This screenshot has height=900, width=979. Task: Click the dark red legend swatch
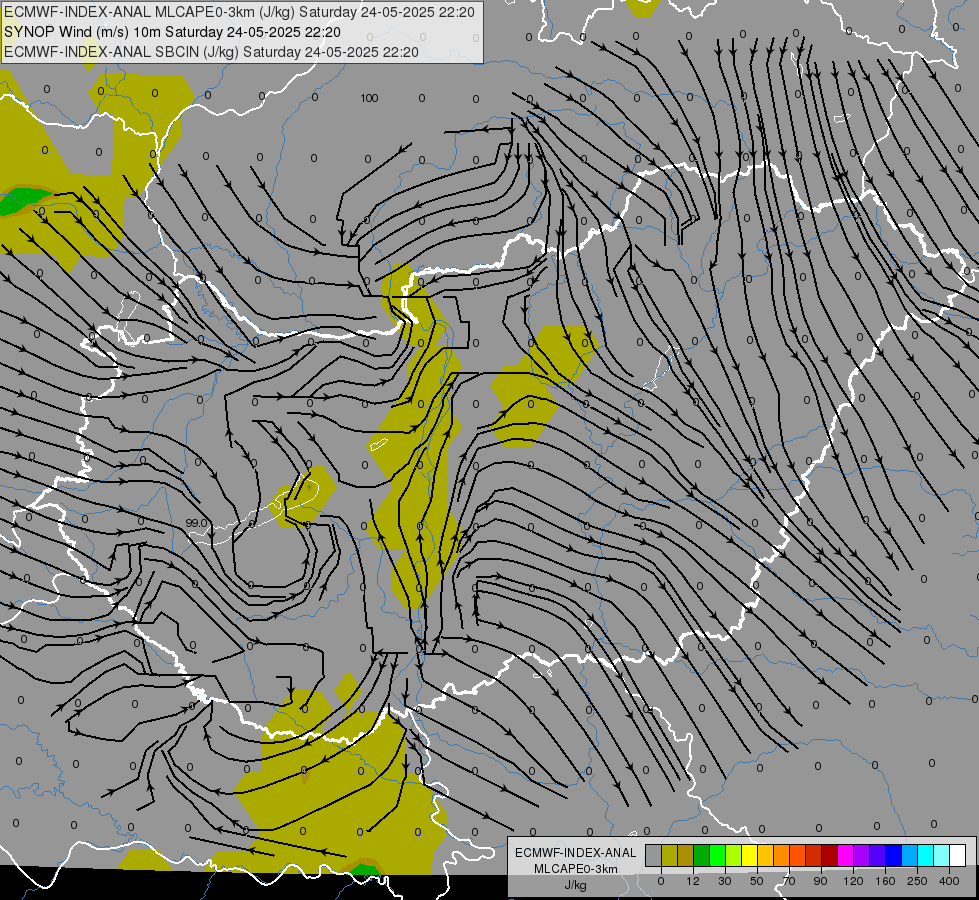click(x=829, y=856)
